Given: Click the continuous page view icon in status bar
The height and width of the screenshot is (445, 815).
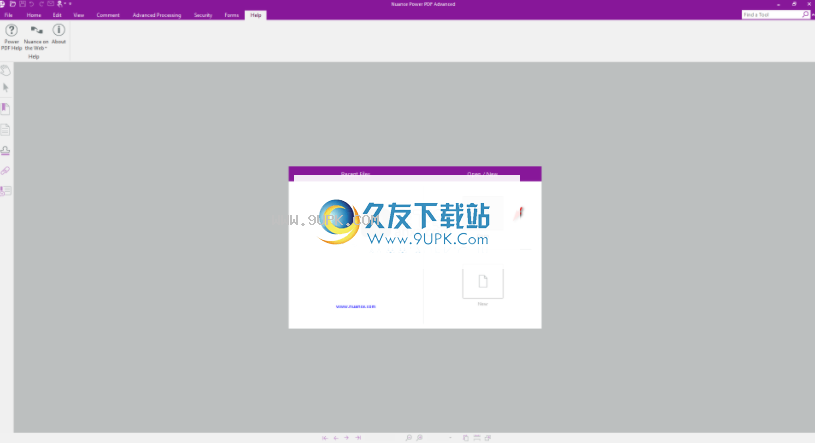Looking at the screenshot, I should click(477, 438).
